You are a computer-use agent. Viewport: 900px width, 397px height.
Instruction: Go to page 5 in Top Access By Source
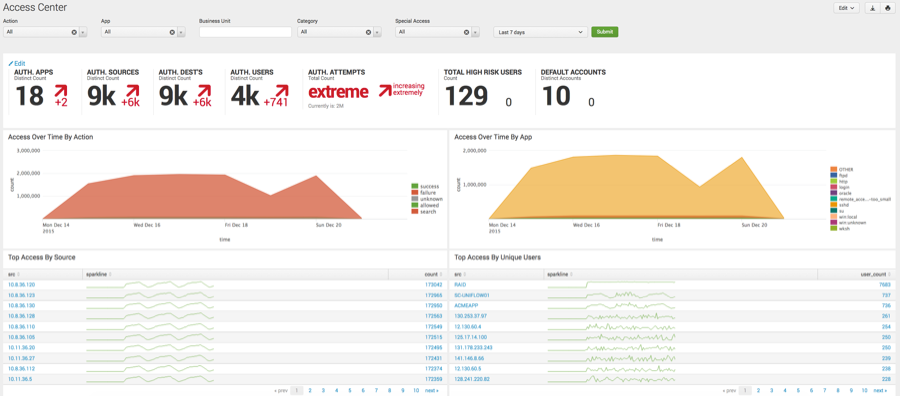click(350, 390)
